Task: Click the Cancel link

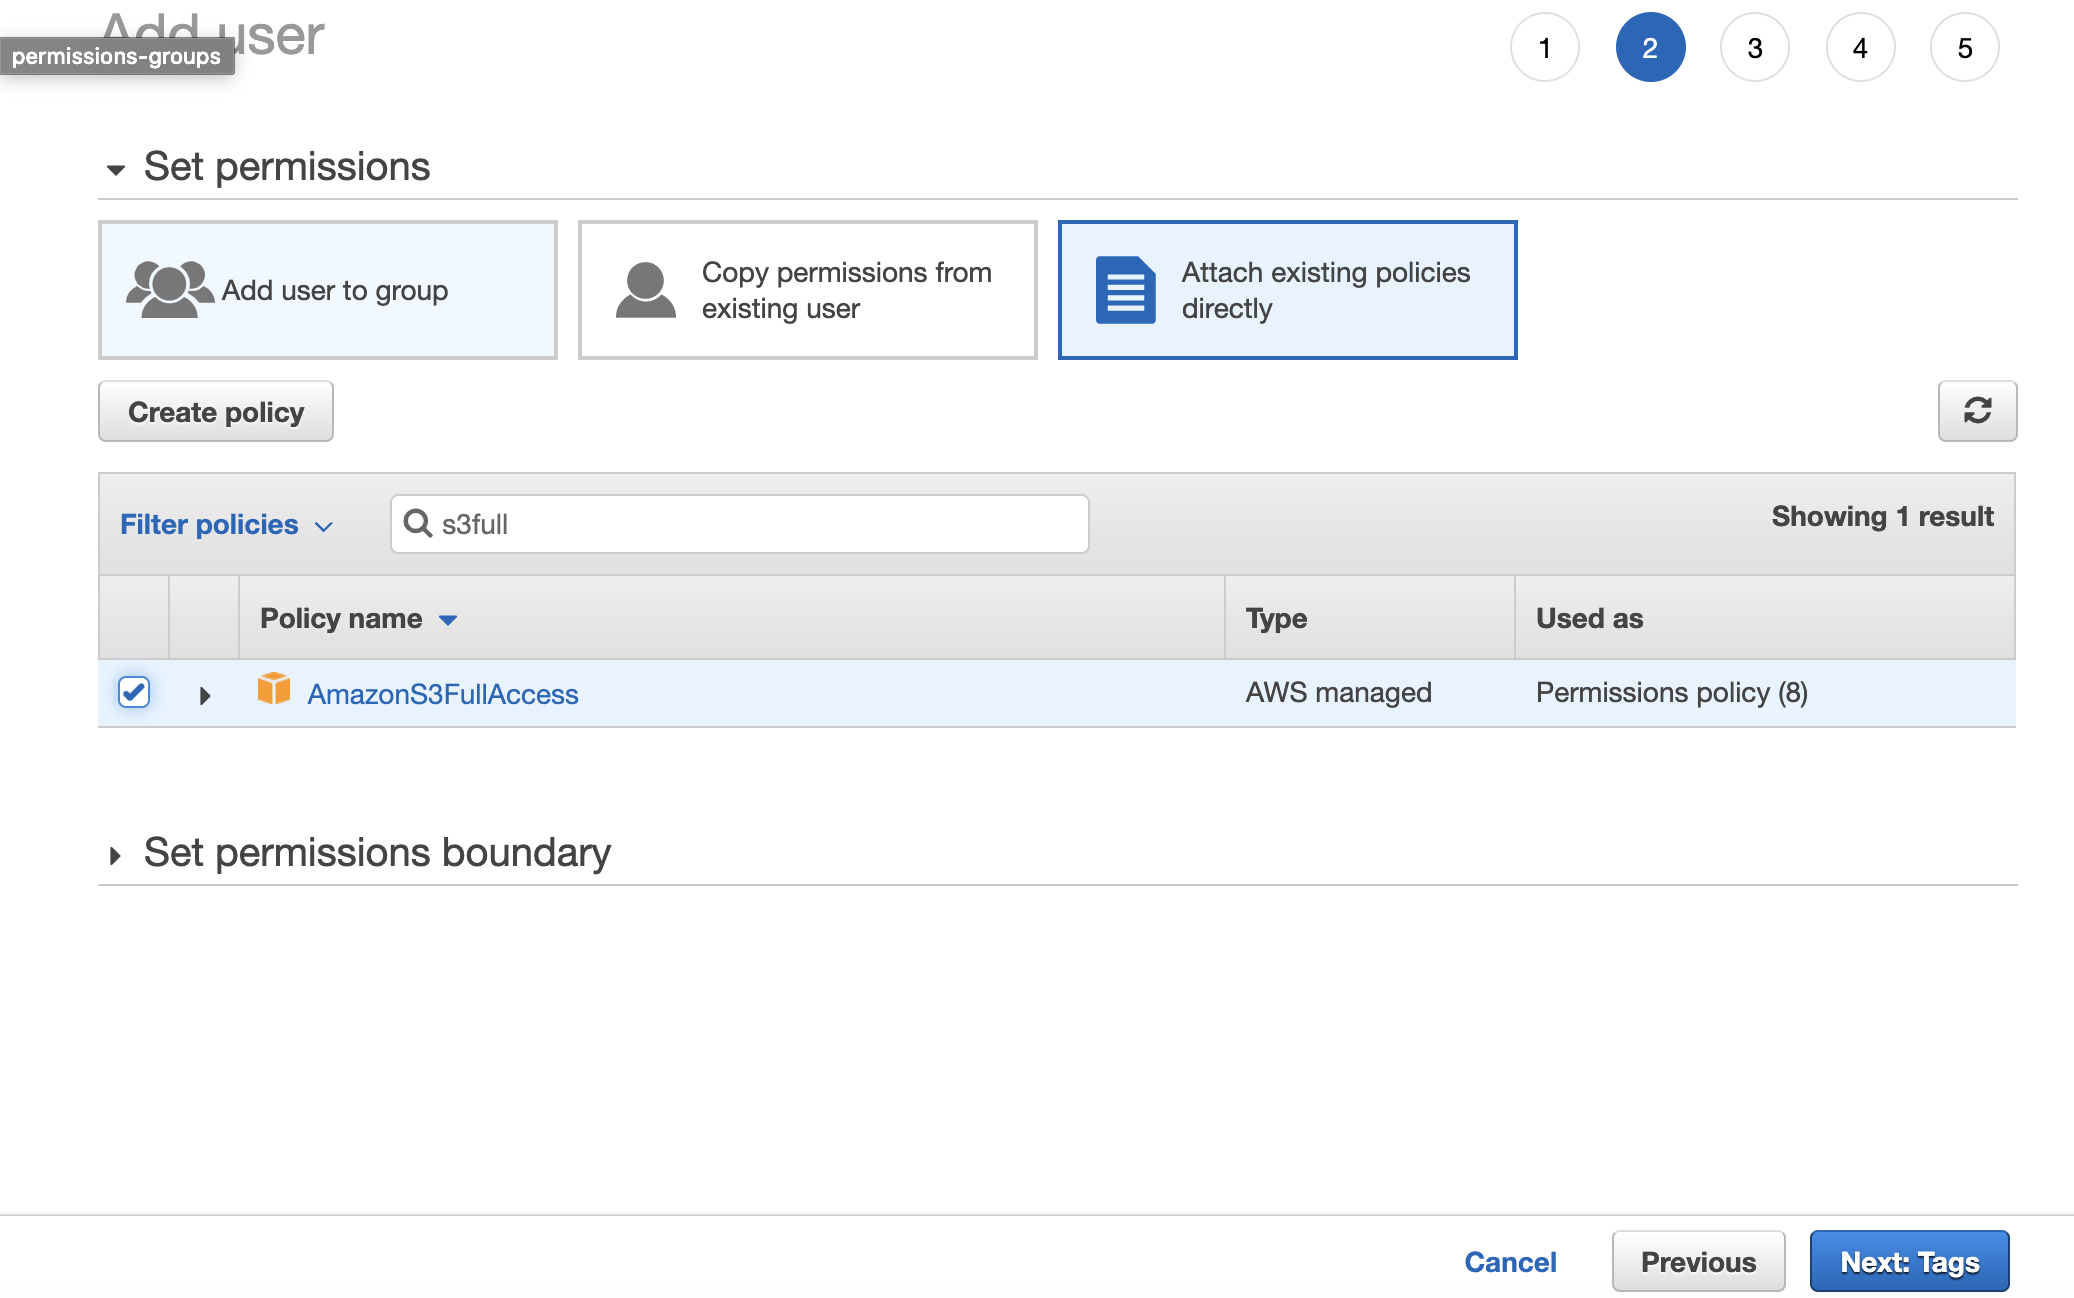Action: coord(1510,1262)
